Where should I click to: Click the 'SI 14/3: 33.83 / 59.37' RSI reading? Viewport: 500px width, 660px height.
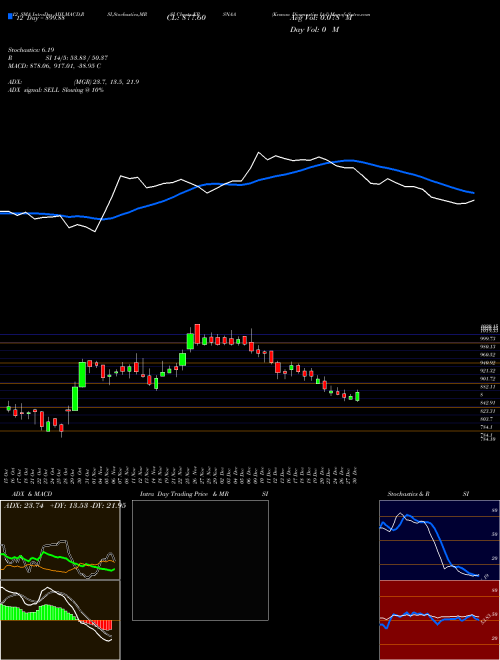pyautogui.click(x=77, y=58)
